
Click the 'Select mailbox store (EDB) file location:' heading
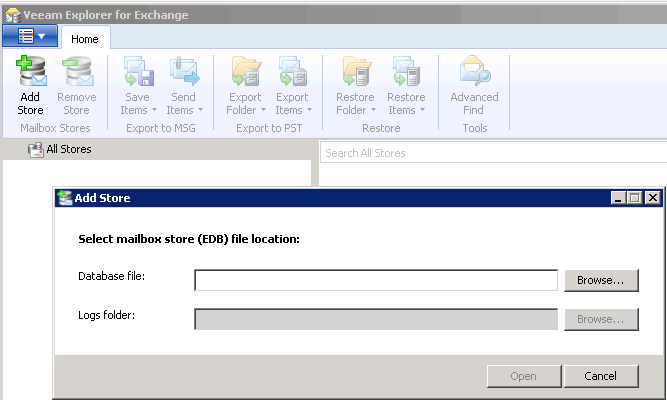pos(189,239)
